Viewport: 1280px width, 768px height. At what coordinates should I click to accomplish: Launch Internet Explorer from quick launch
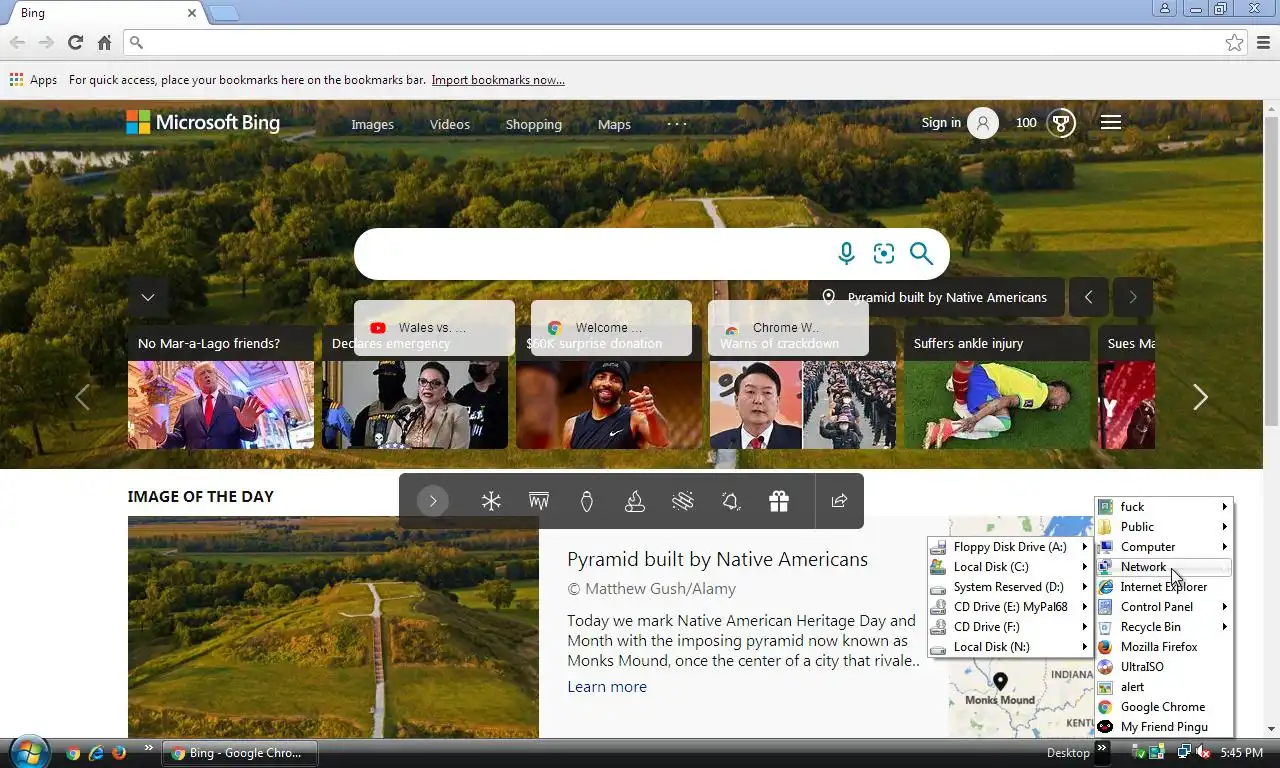click(96, 753)
